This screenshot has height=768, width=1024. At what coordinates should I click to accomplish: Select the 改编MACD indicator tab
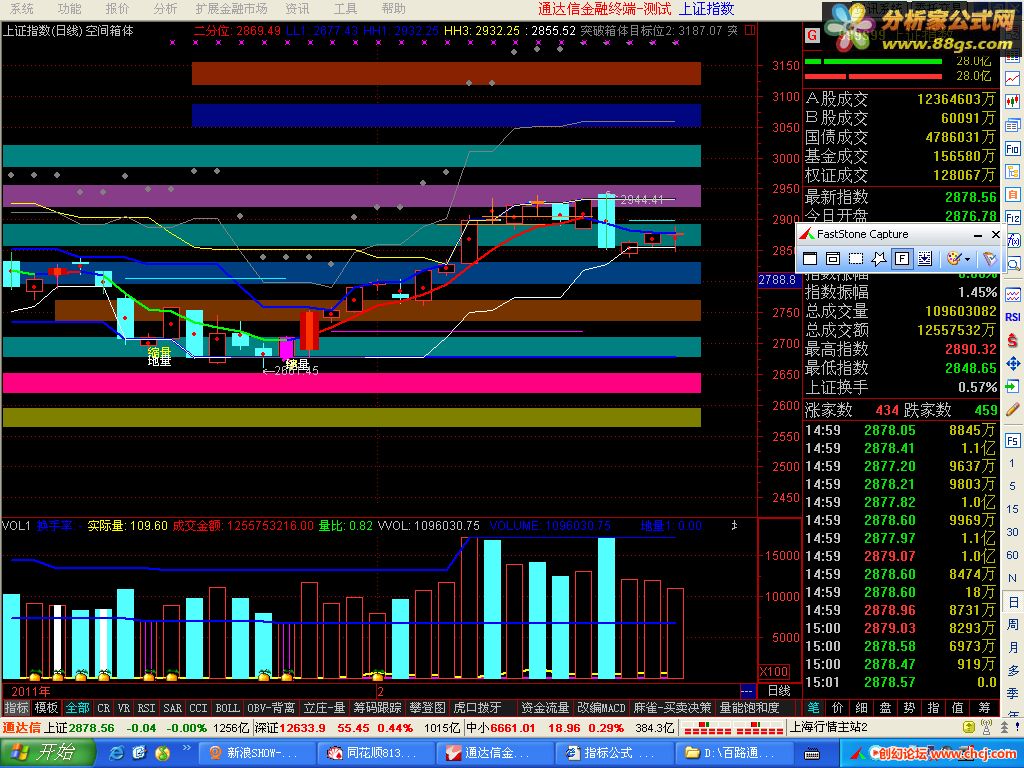[x=601, y=708]
